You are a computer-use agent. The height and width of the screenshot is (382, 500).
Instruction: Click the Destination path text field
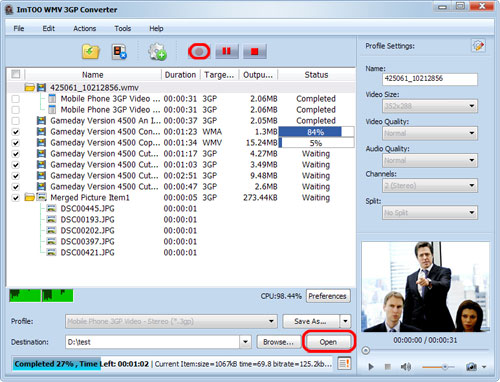pos(153,342)
